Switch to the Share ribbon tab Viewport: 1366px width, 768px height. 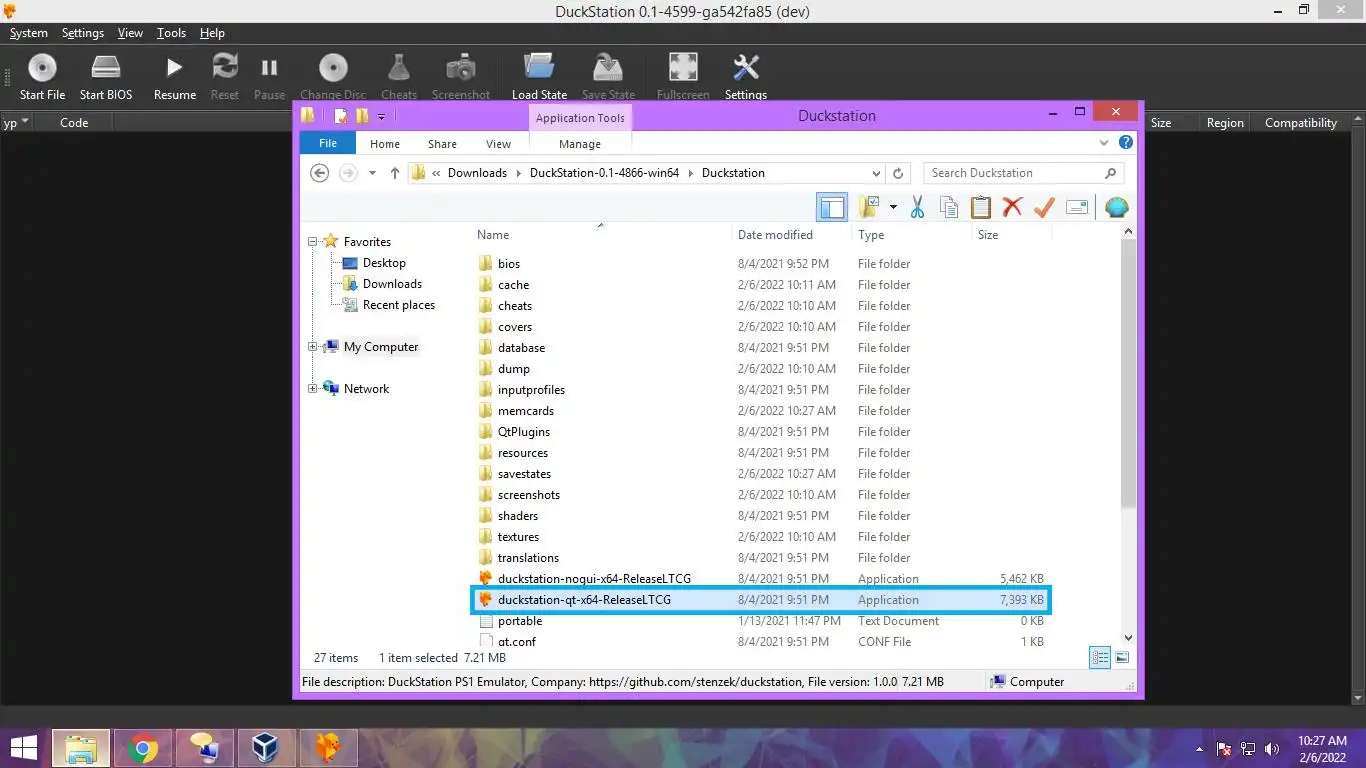tap(442, 144)
